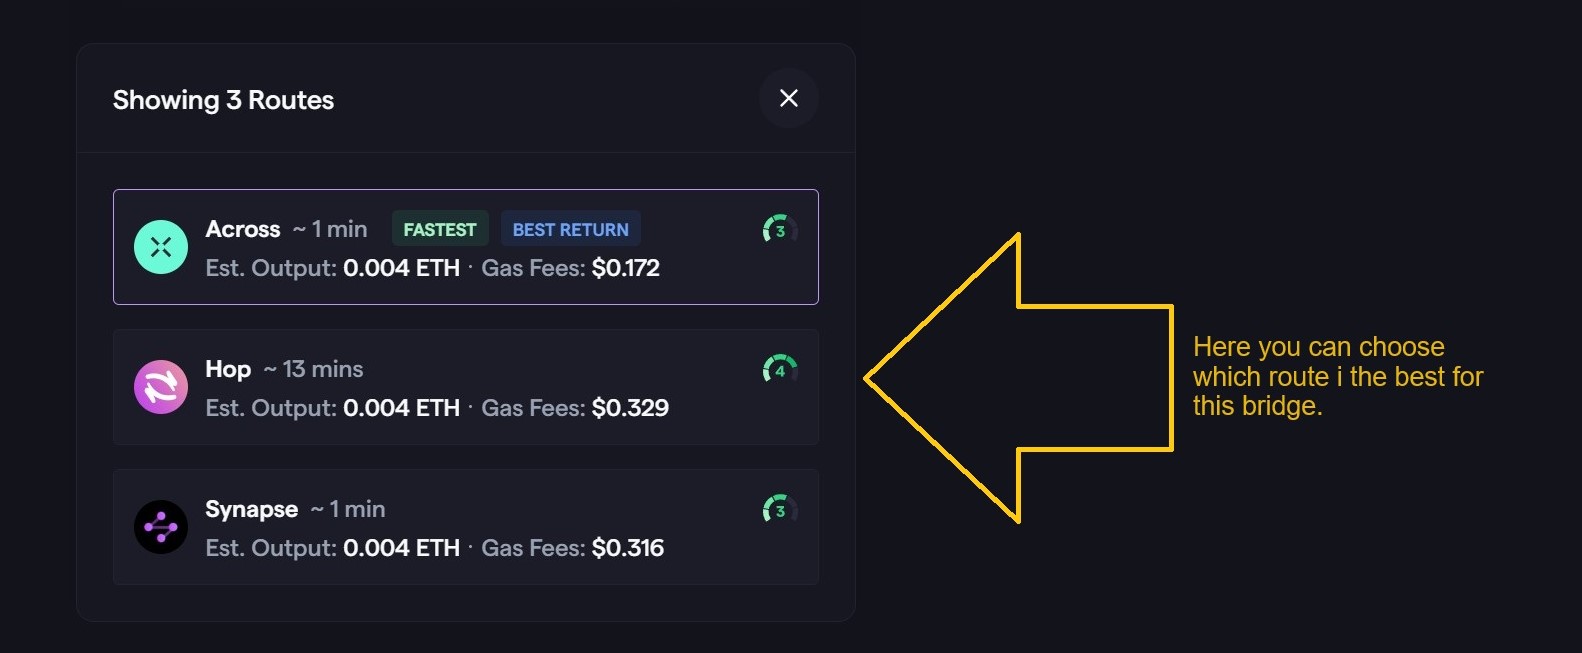
Task: Close the routes panel with X
Action: click(788, 98)
